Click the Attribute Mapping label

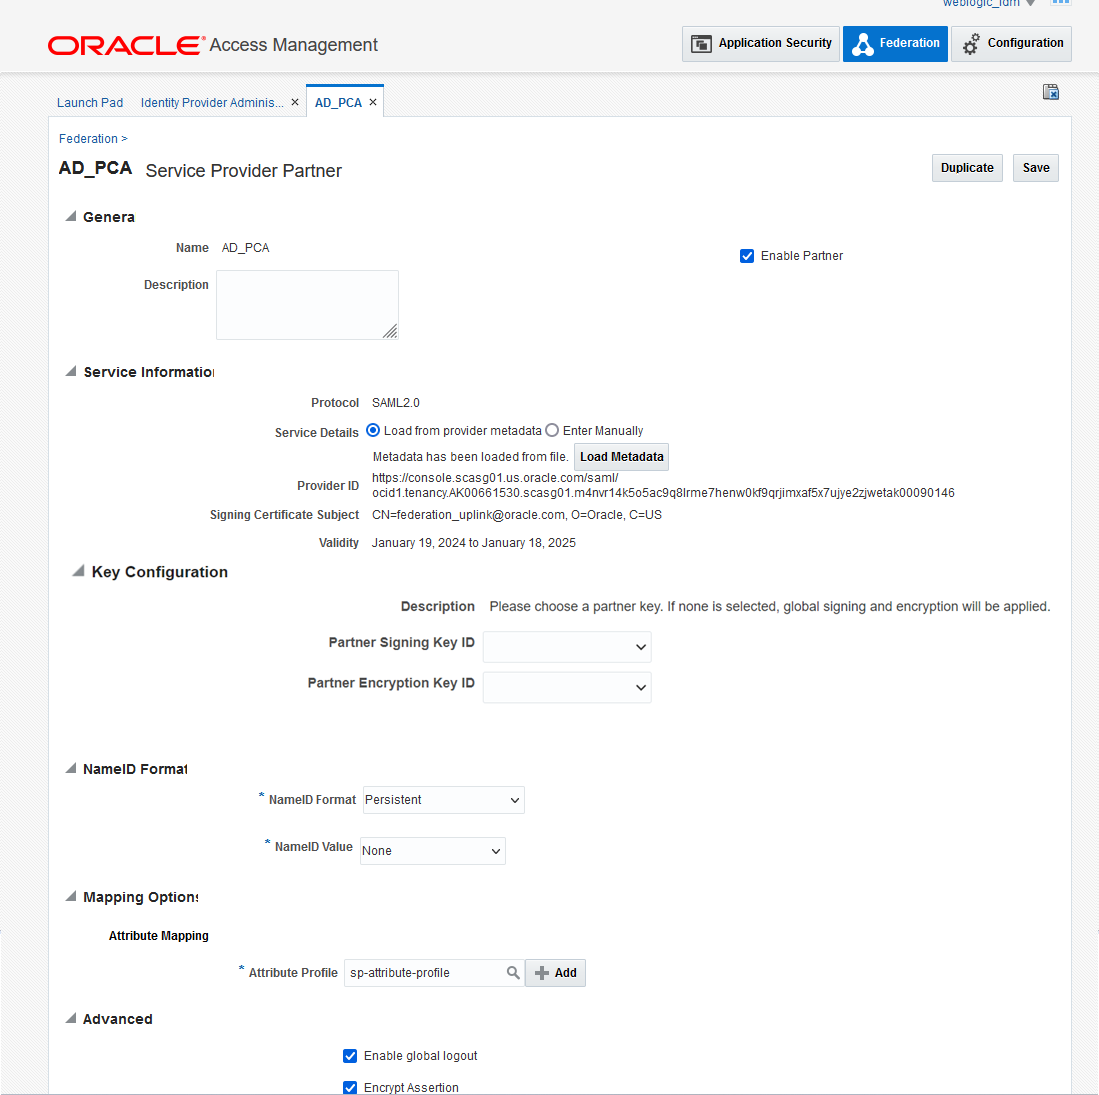coord(158,936)
